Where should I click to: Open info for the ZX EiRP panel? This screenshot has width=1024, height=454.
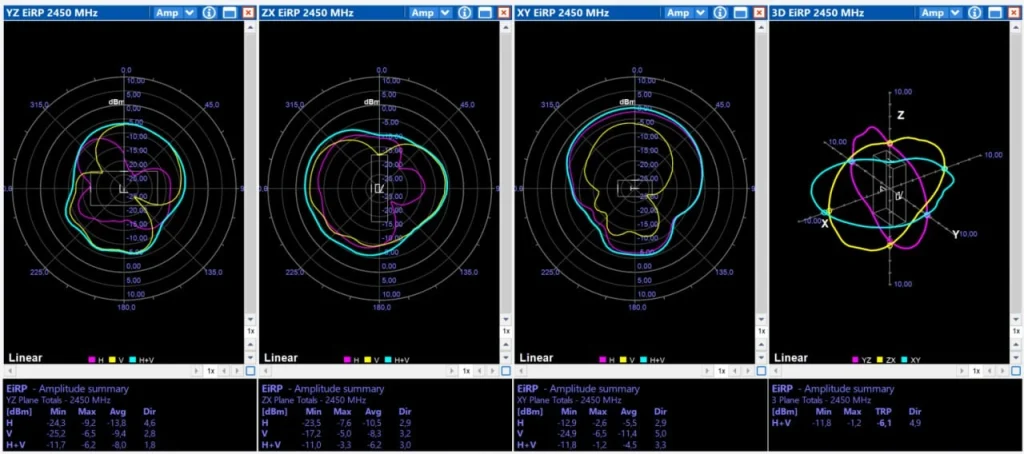tap(464, 13)
